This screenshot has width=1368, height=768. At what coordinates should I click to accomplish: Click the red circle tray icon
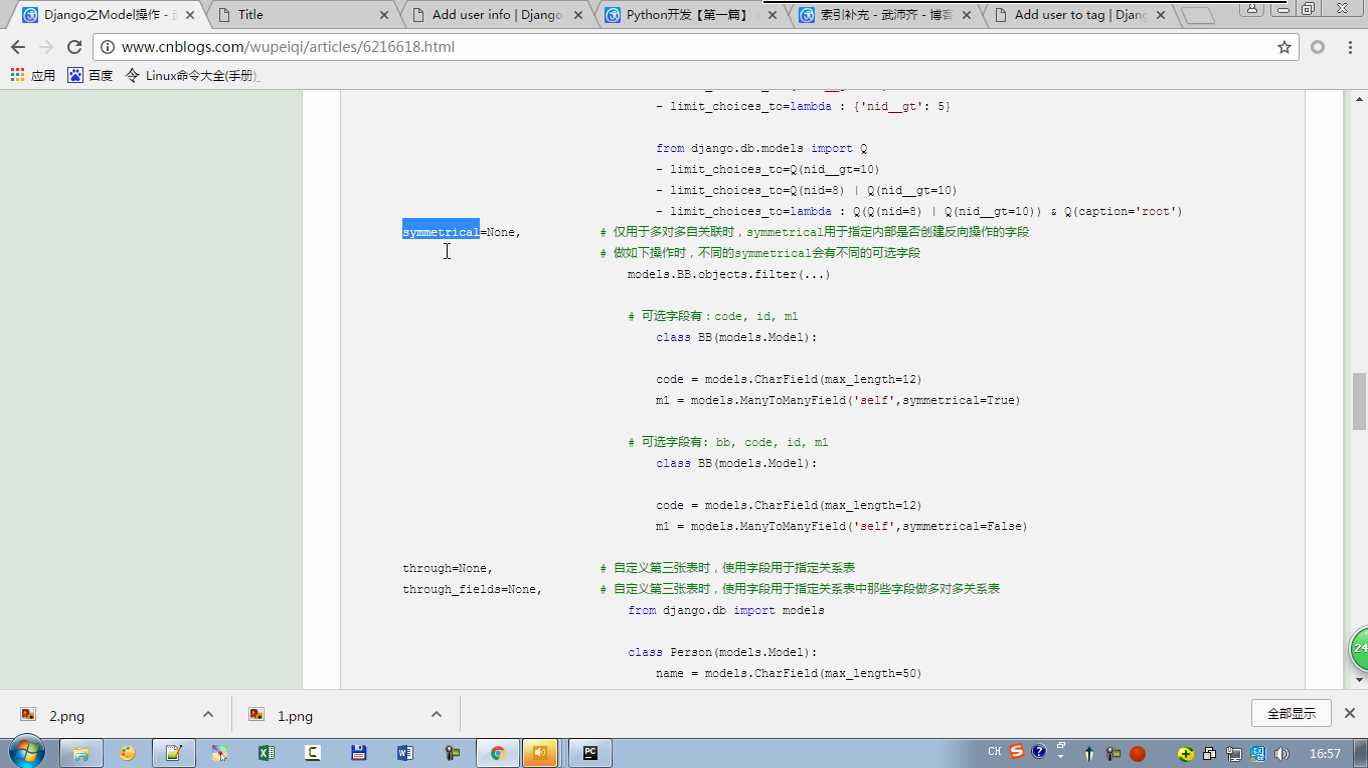click(1137, 754)
